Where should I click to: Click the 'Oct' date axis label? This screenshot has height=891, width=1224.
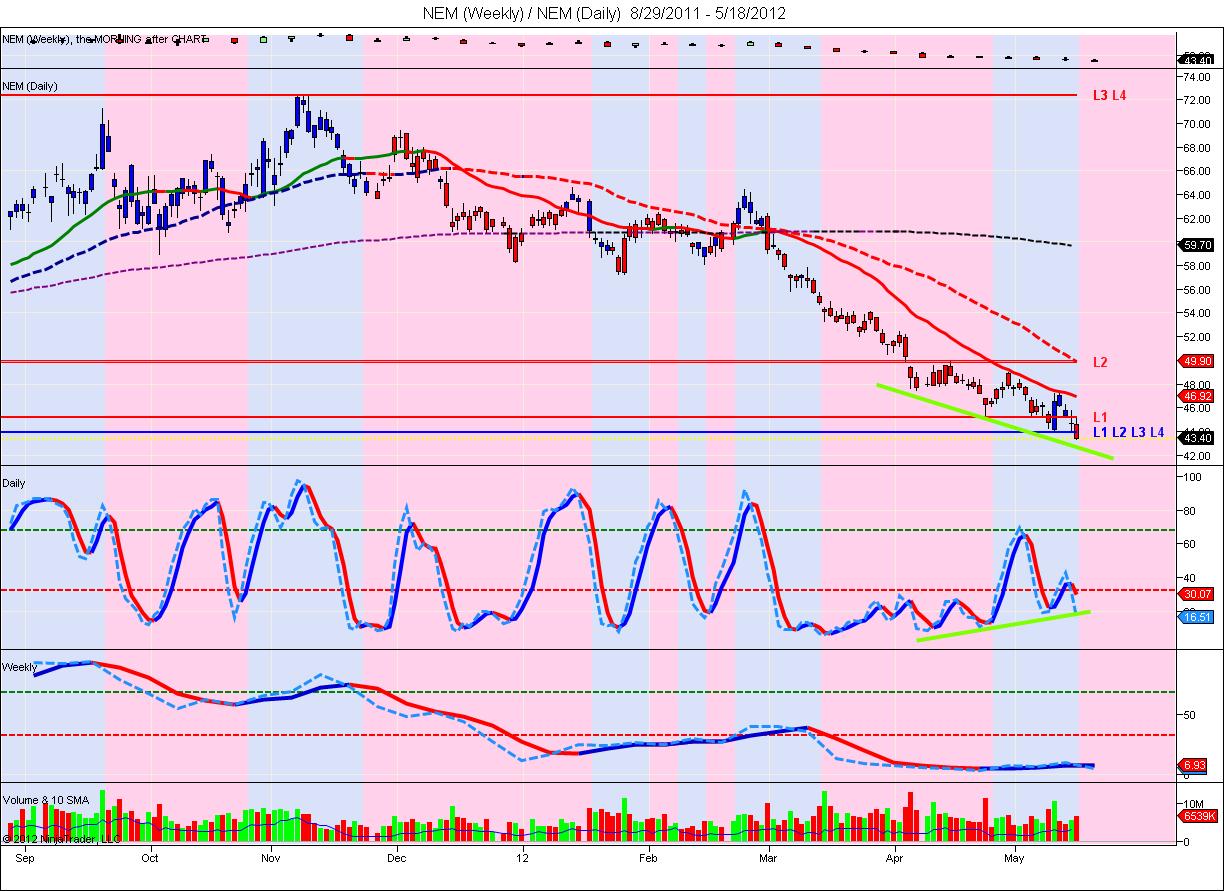(x=150, y=858)
